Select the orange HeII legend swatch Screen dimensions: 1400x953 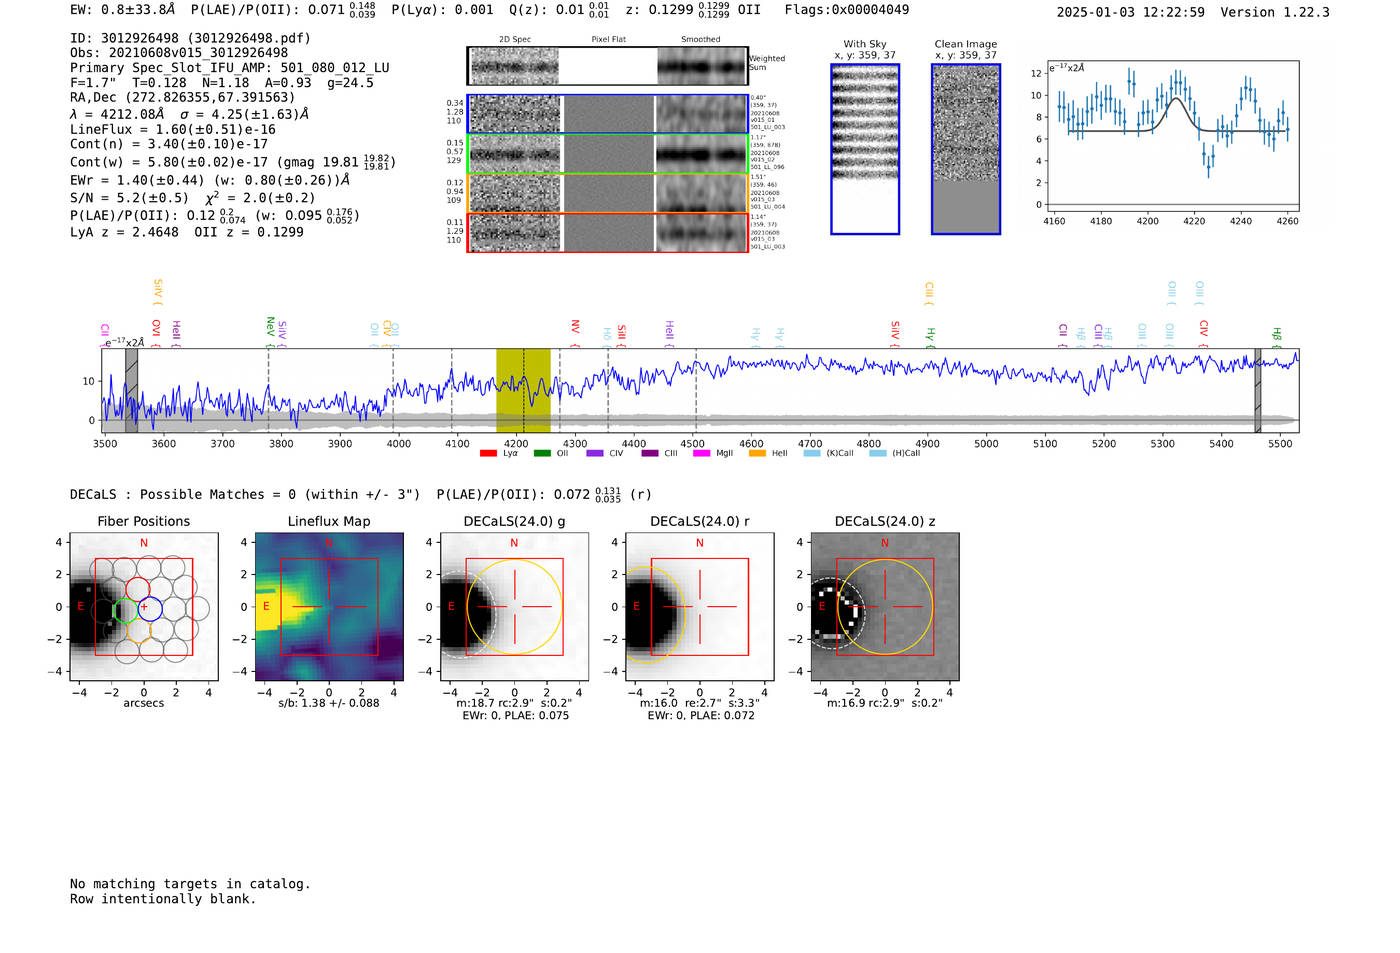pos(757,454)
